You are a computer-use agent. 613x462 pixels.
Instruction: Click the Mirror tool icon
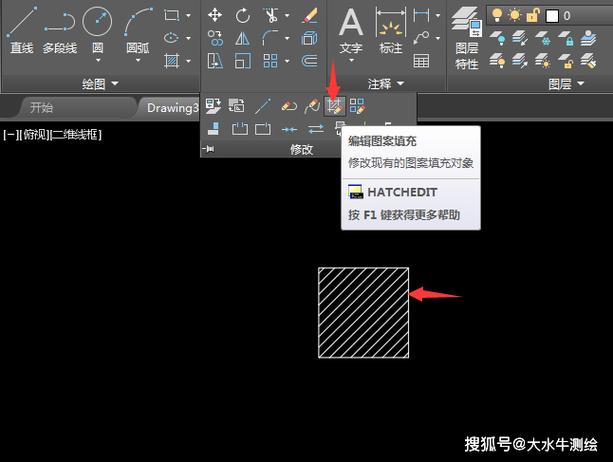coord(243,38)
